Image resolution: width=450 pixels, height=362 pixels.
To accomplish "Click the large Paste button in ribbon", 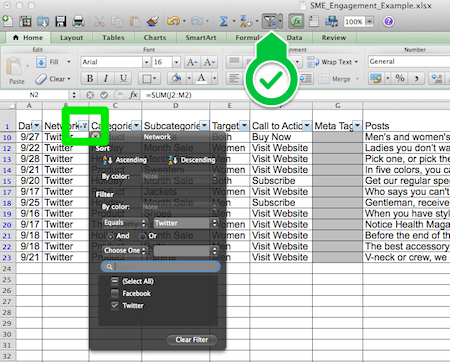I will tap(15, 70).
